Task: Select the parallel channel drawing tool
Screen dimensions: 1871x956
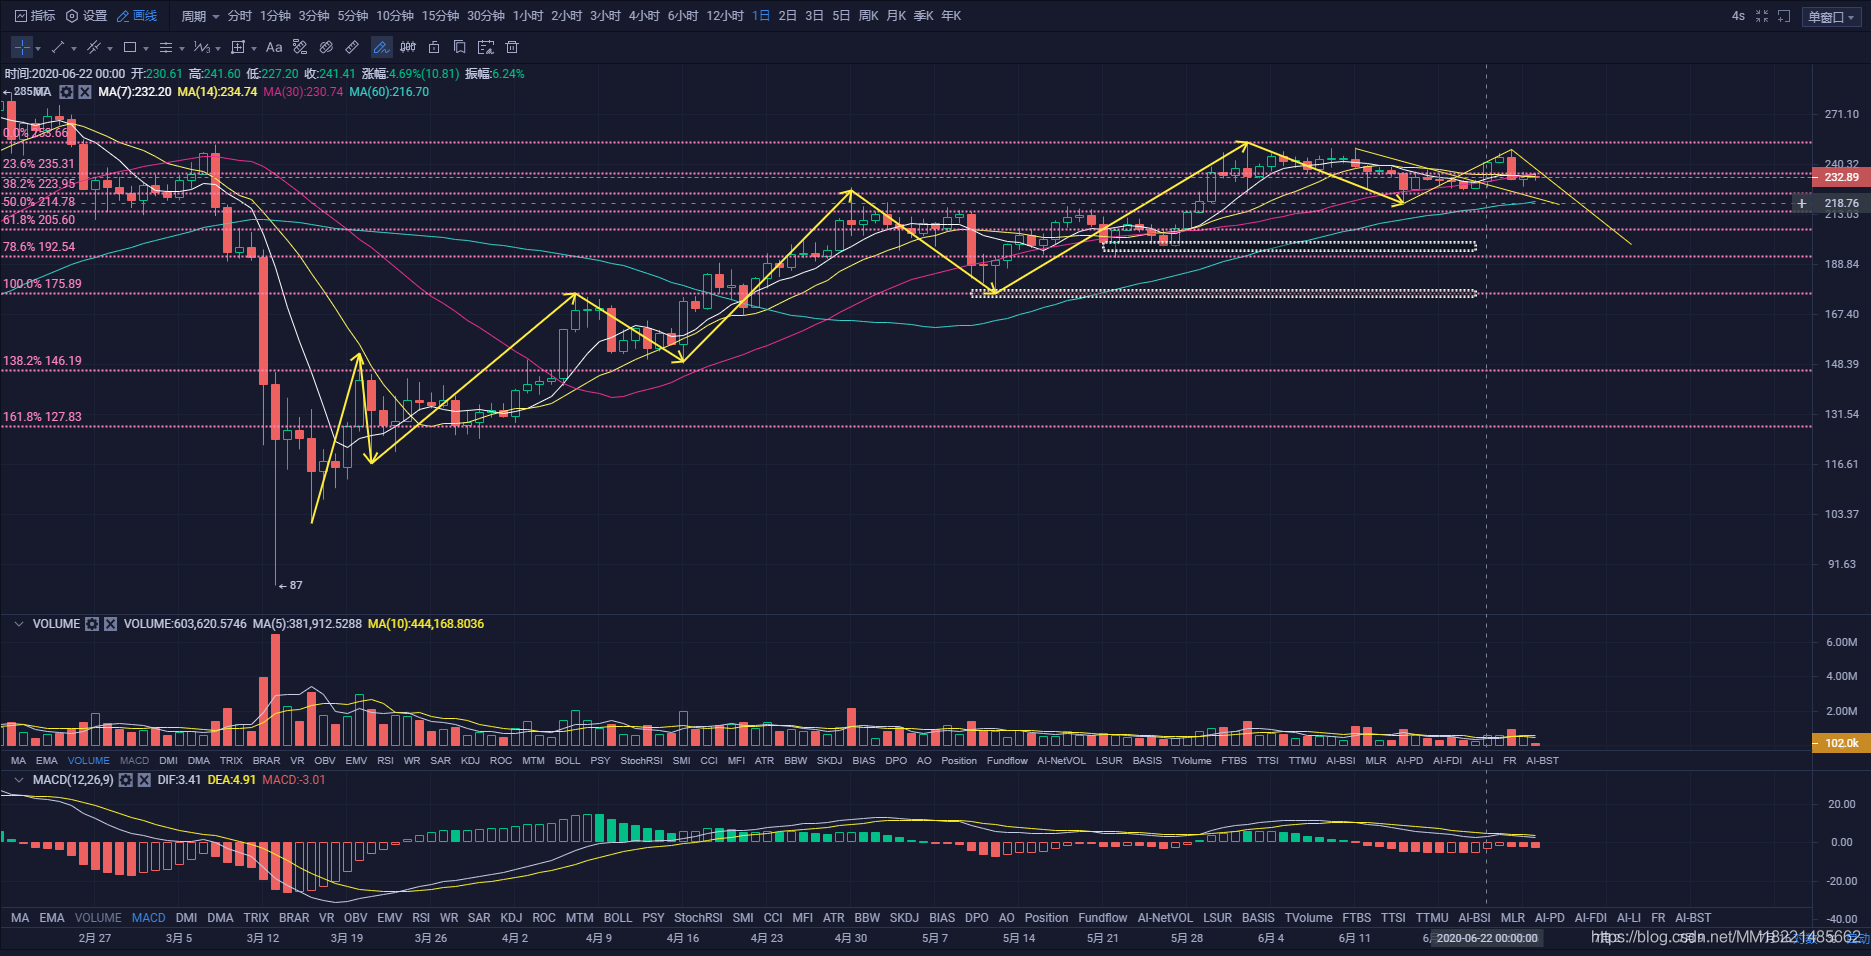Action: (94, 47)
